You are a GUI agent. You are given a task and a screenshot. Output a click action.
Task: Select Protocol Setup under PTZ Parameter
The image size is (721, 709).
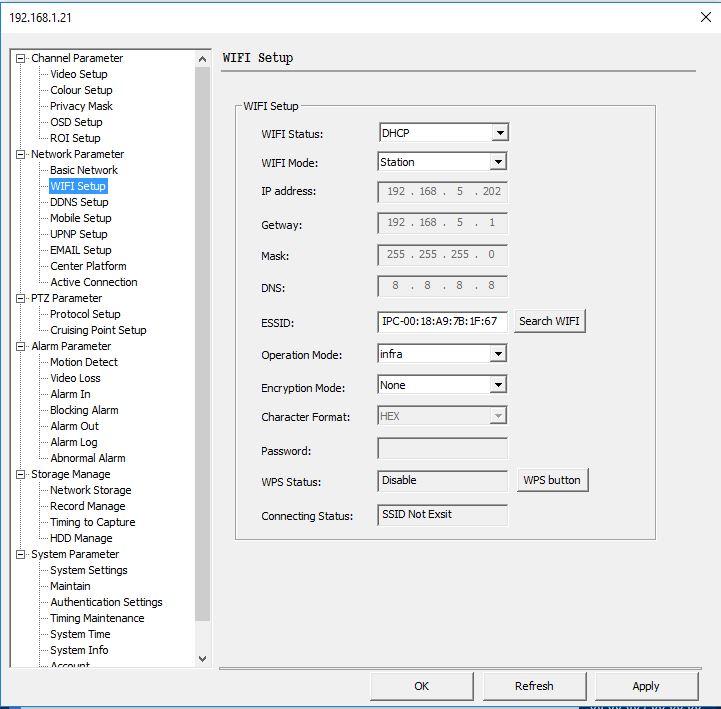click(85, 314)
